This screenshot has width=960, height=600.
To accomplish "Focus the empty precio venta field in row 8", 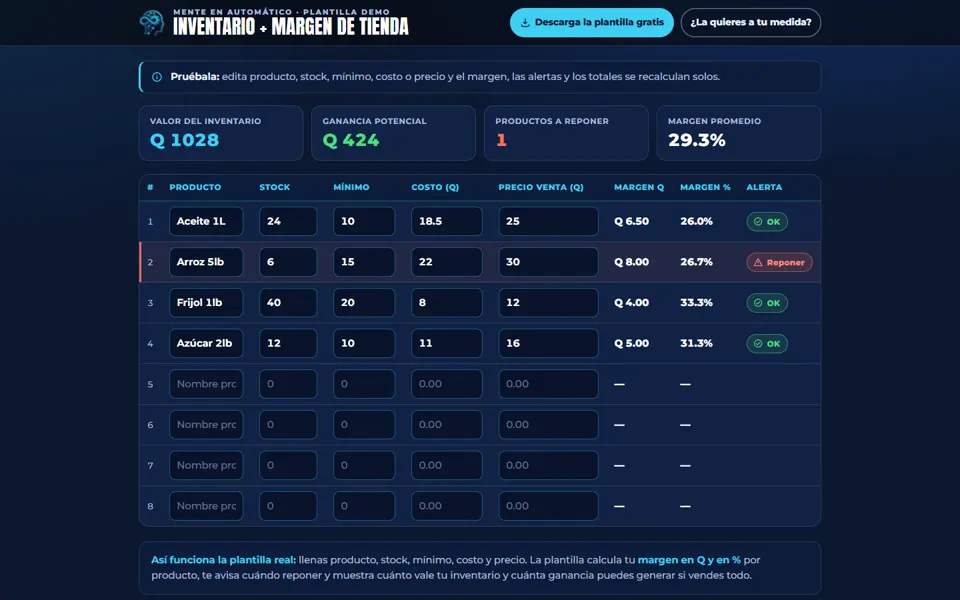I will point(548,506).
